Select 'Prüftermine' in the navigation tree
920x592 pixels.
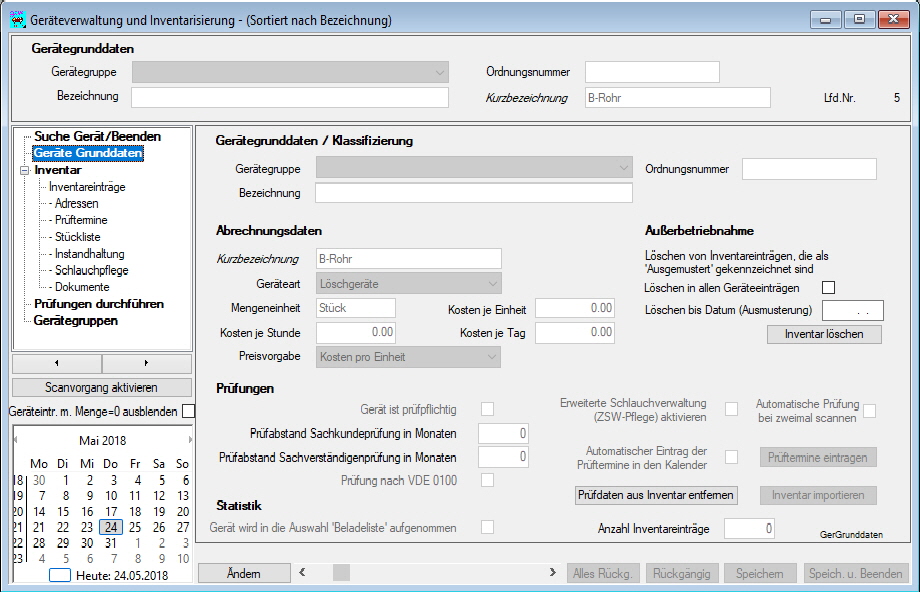tap(81, 220)
